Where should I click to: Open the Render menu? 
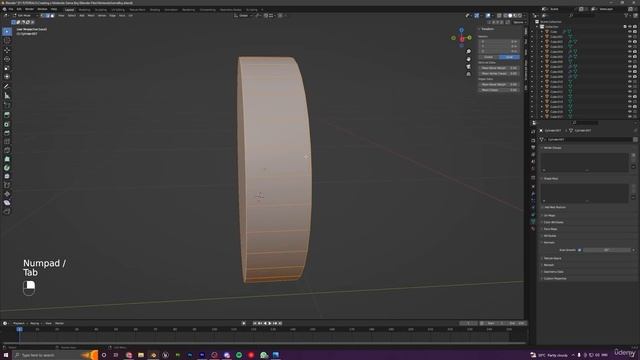29,9
